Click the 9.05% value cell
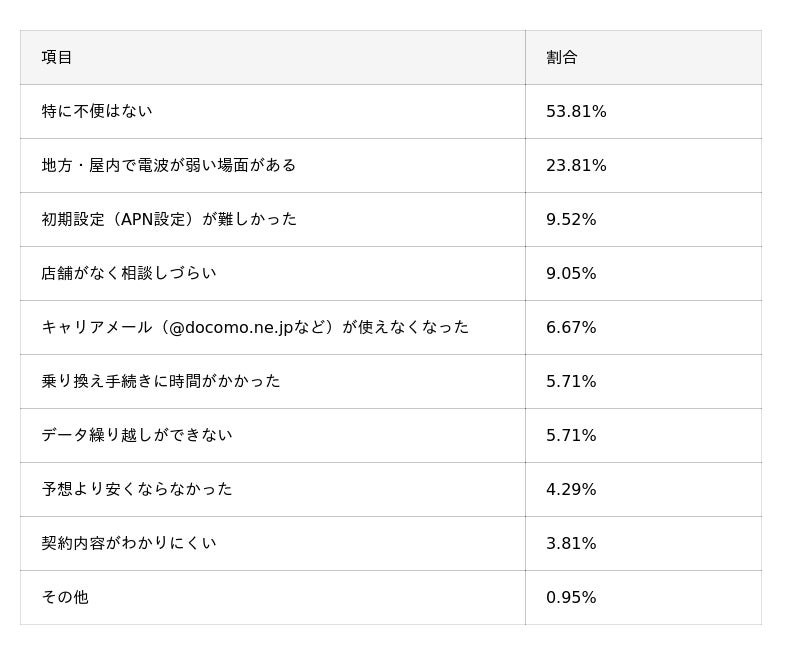Image resolution: width=800 pixels, height=655 pixels. 571,273
